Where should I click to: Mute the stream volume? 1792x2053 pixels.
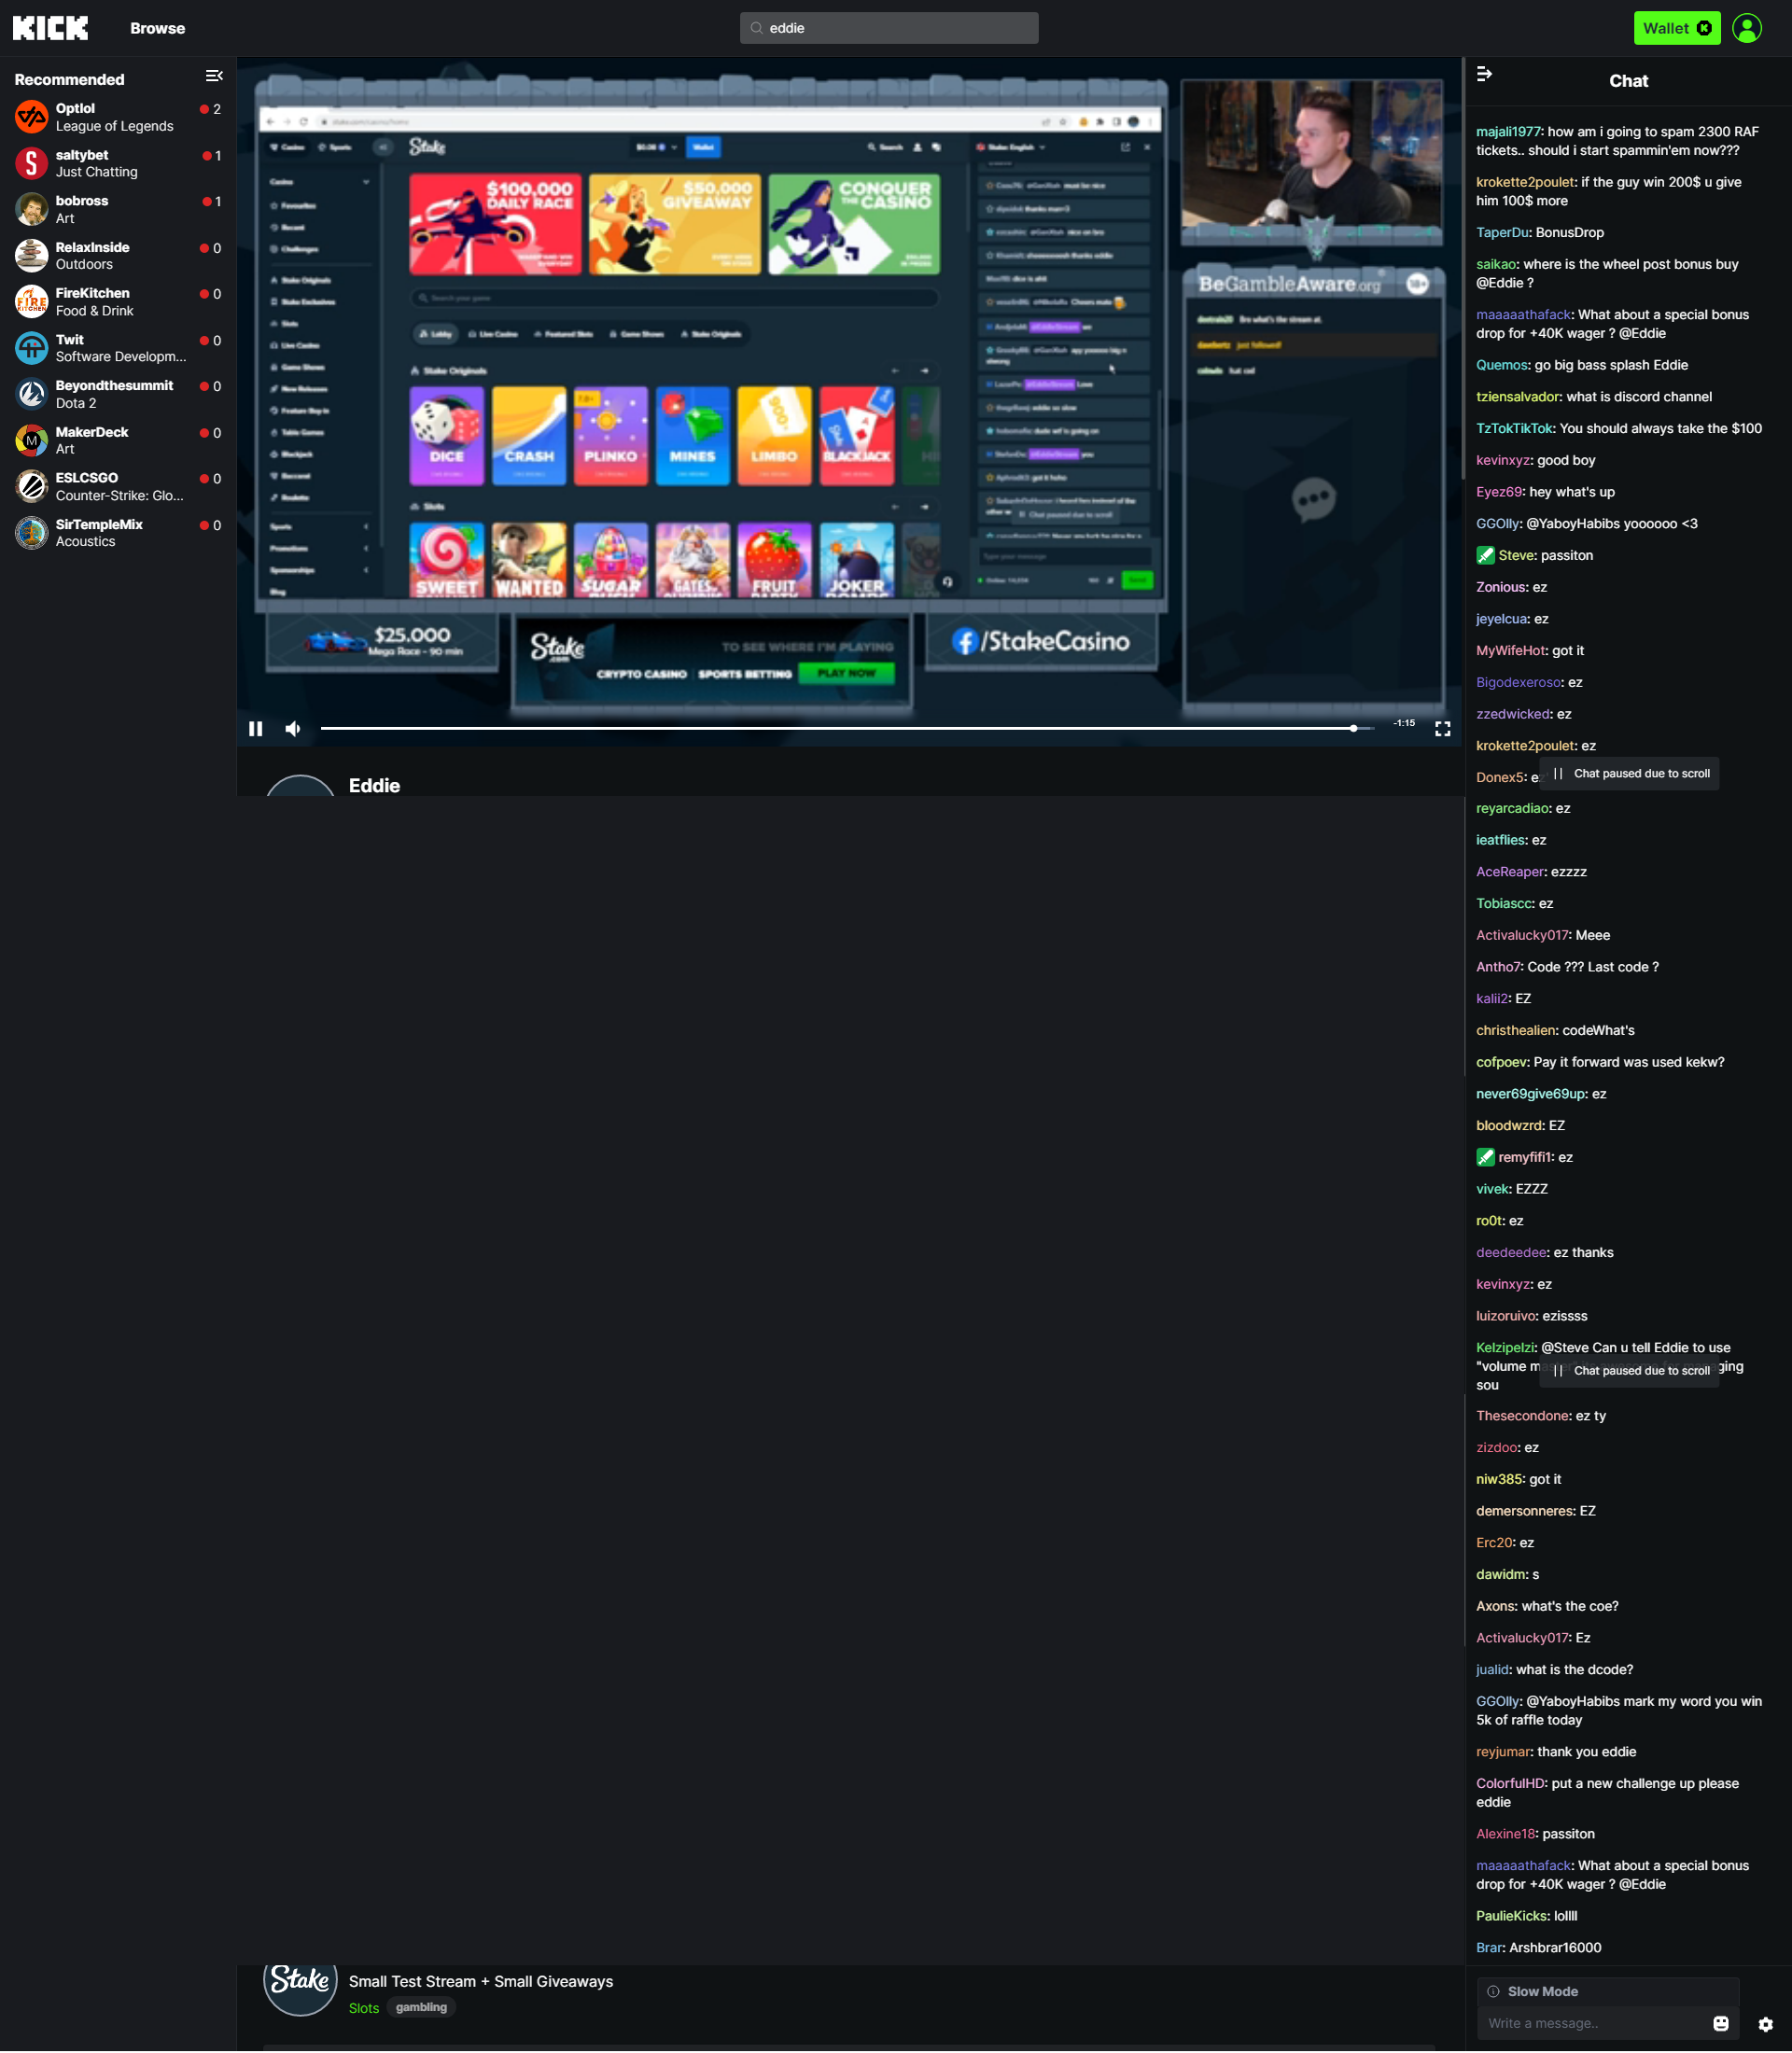(293, 729)
